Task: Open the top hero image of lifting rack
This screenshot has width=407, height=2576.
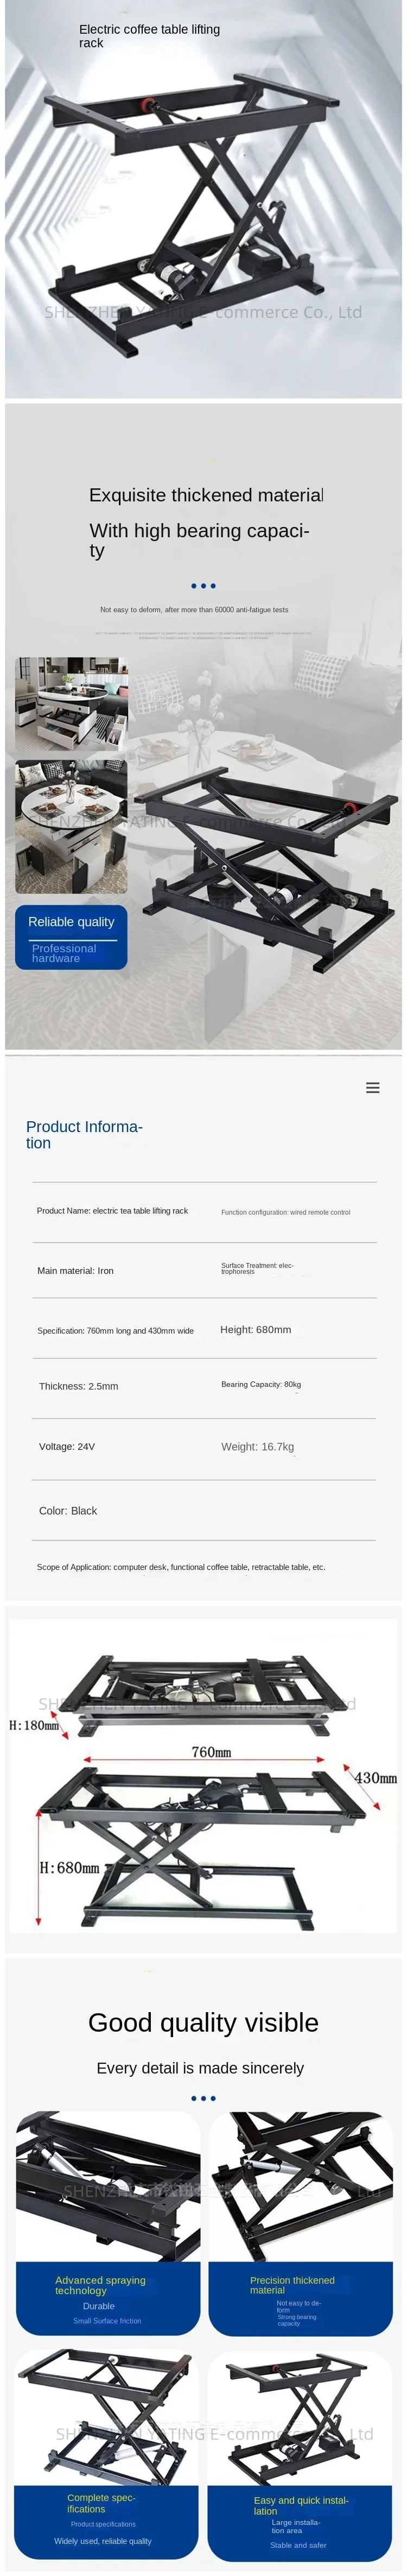Action: click(x=203, y=200)
